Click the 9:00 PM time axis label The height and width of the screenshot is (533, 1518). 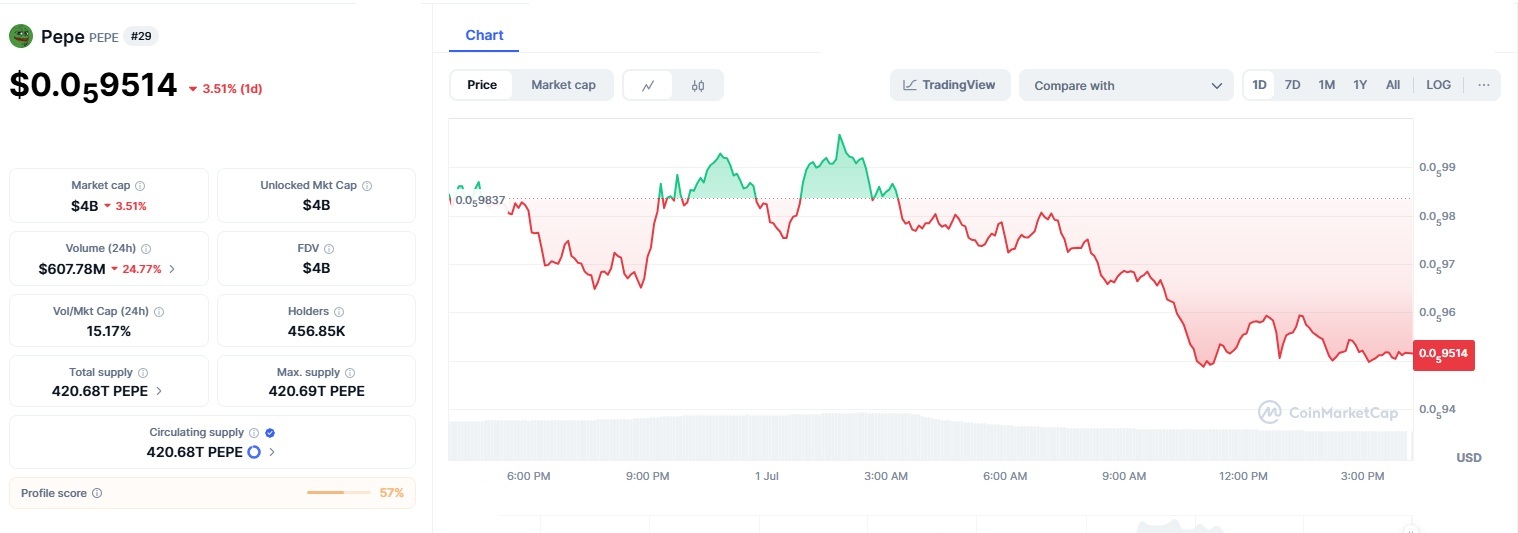pyautogui.click(x=647, y=476)
